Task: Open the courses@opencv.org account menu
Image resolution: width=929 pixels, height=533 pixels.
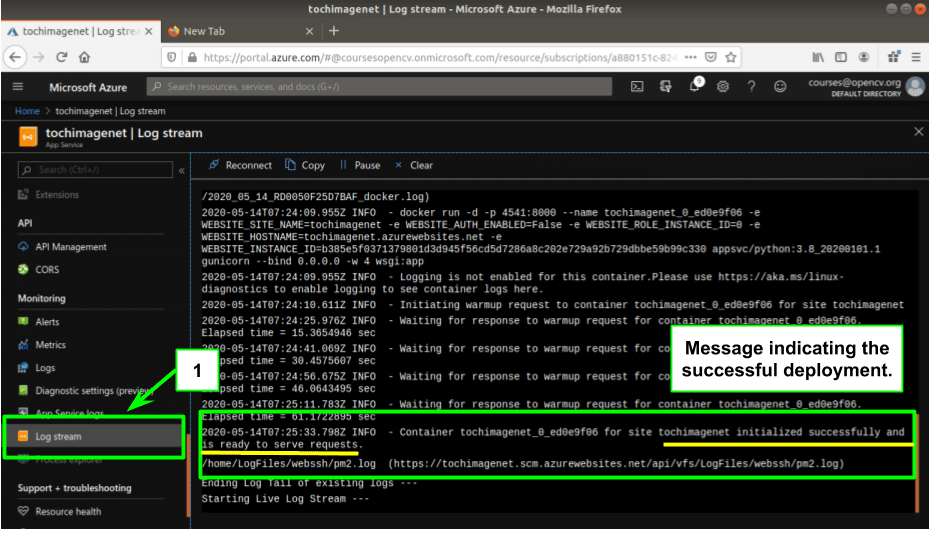Action: coord(866,87)
